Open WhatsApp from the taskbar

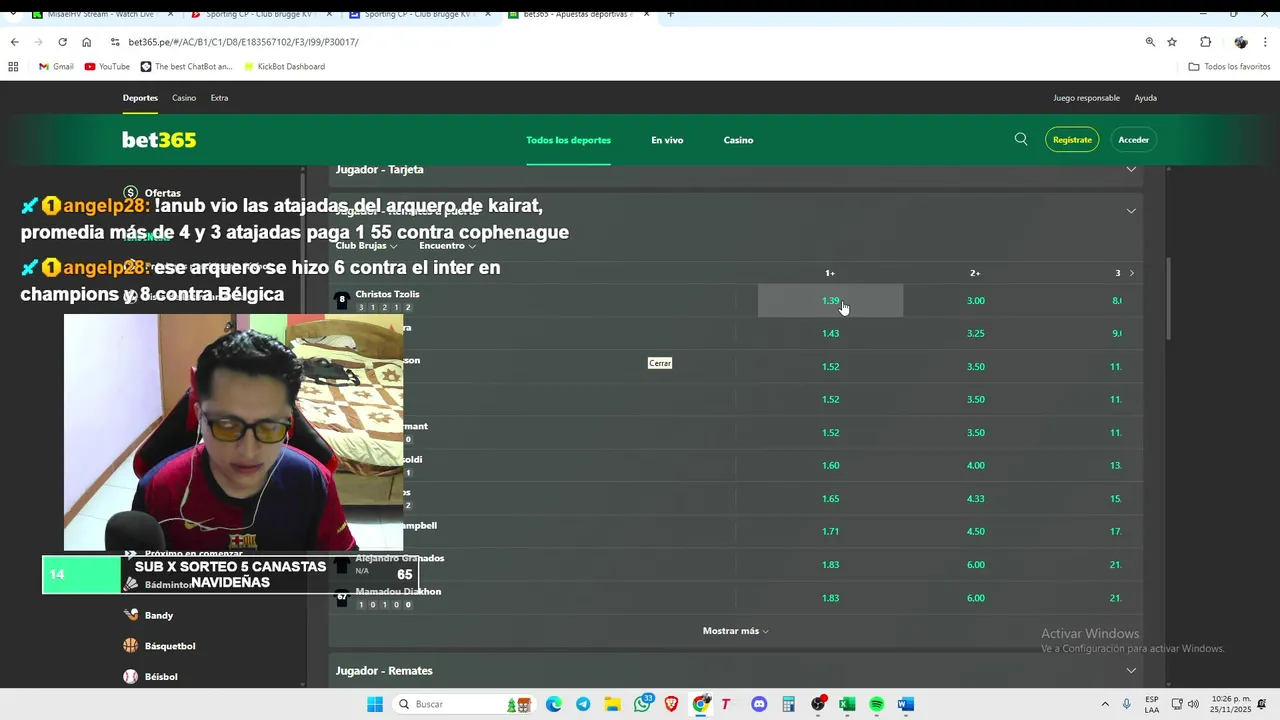(642, 704)
